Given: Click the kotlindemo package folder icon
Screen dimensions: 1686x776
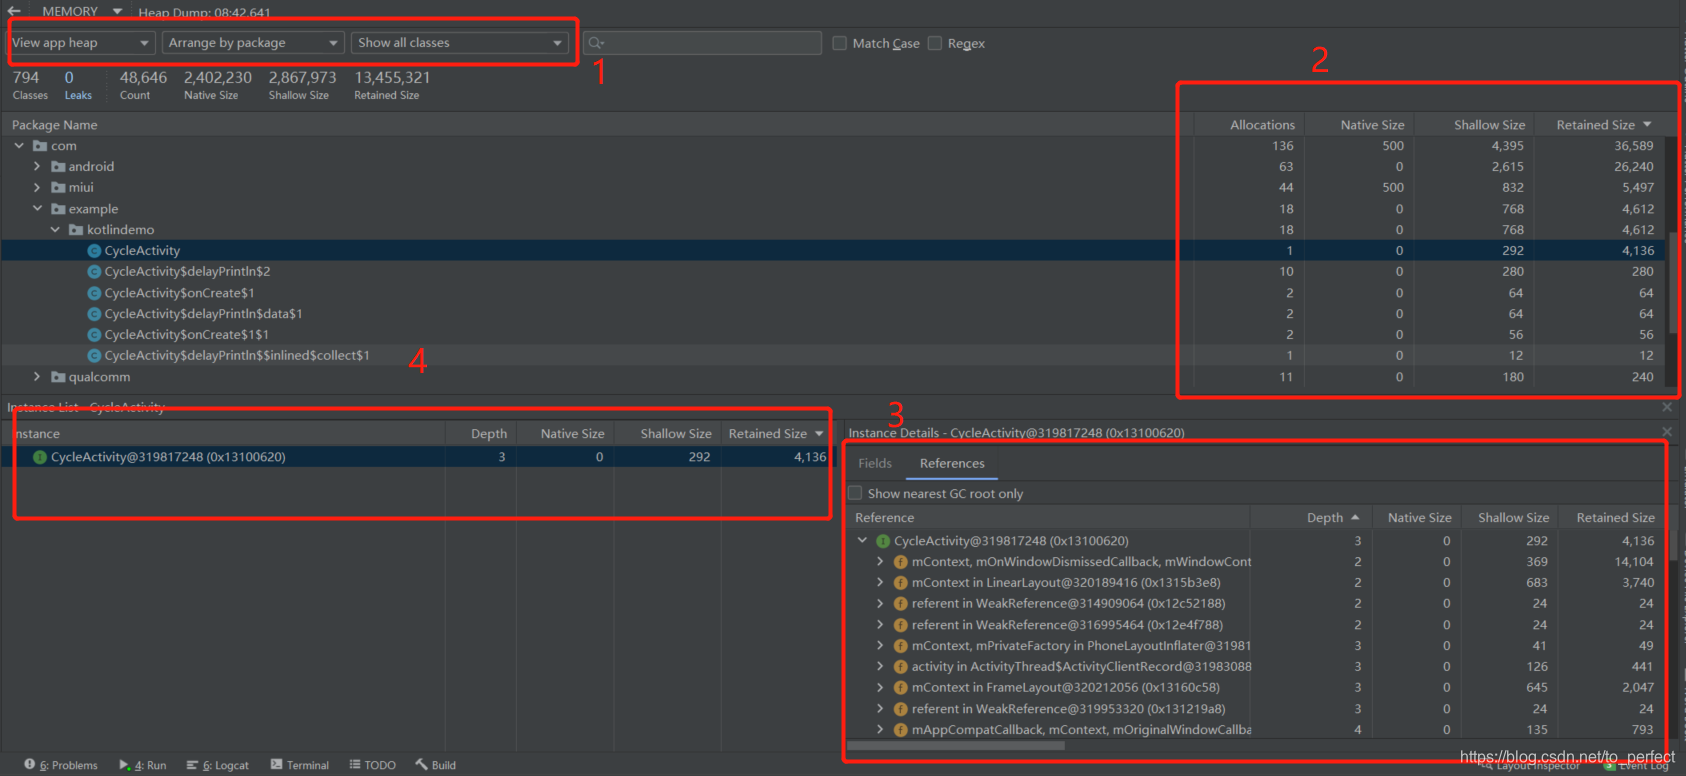Looking at the screenshot, I should (x=76, y=230).
